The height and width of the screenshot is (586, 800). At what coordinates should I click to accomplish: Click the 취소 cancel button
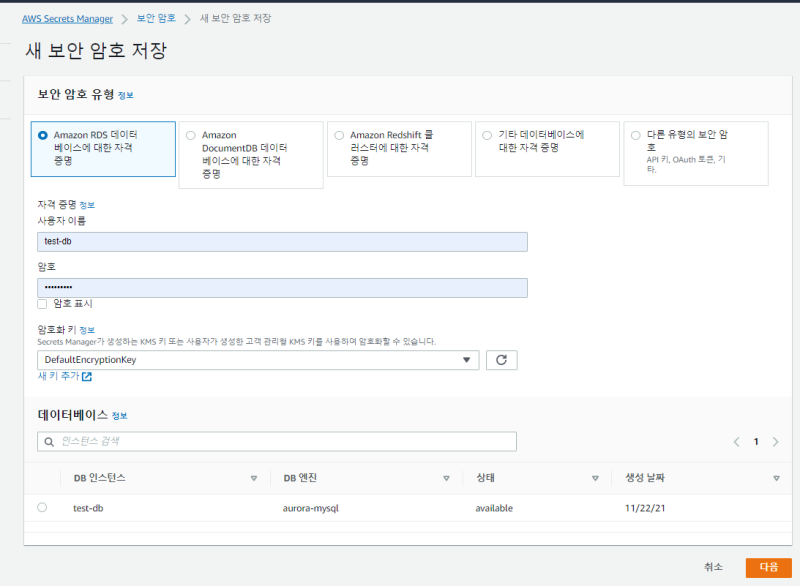[713, 567]
